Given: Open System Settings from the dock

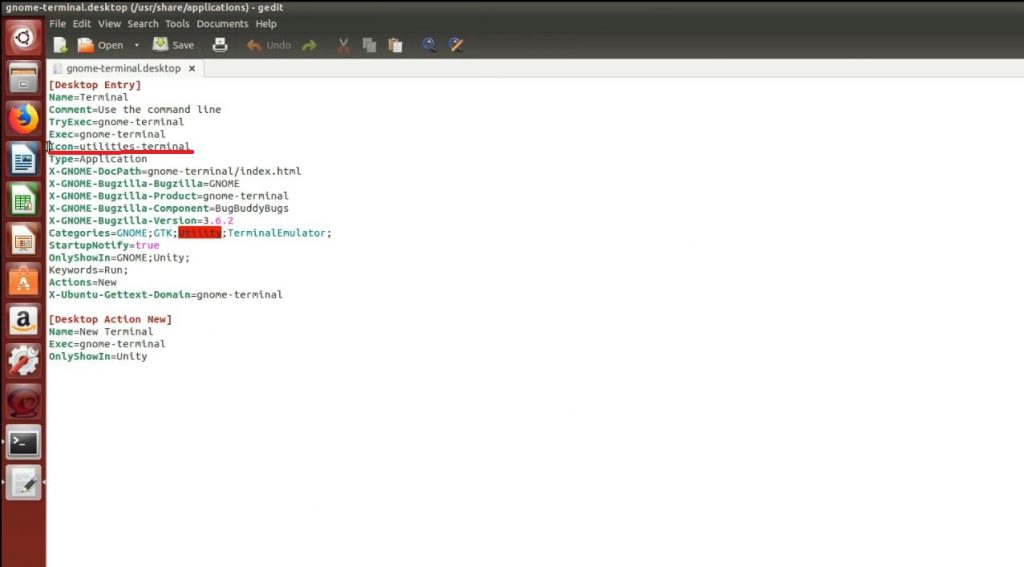Looking at the screenshot, I should pyautogui.click(x=24, y=362).
